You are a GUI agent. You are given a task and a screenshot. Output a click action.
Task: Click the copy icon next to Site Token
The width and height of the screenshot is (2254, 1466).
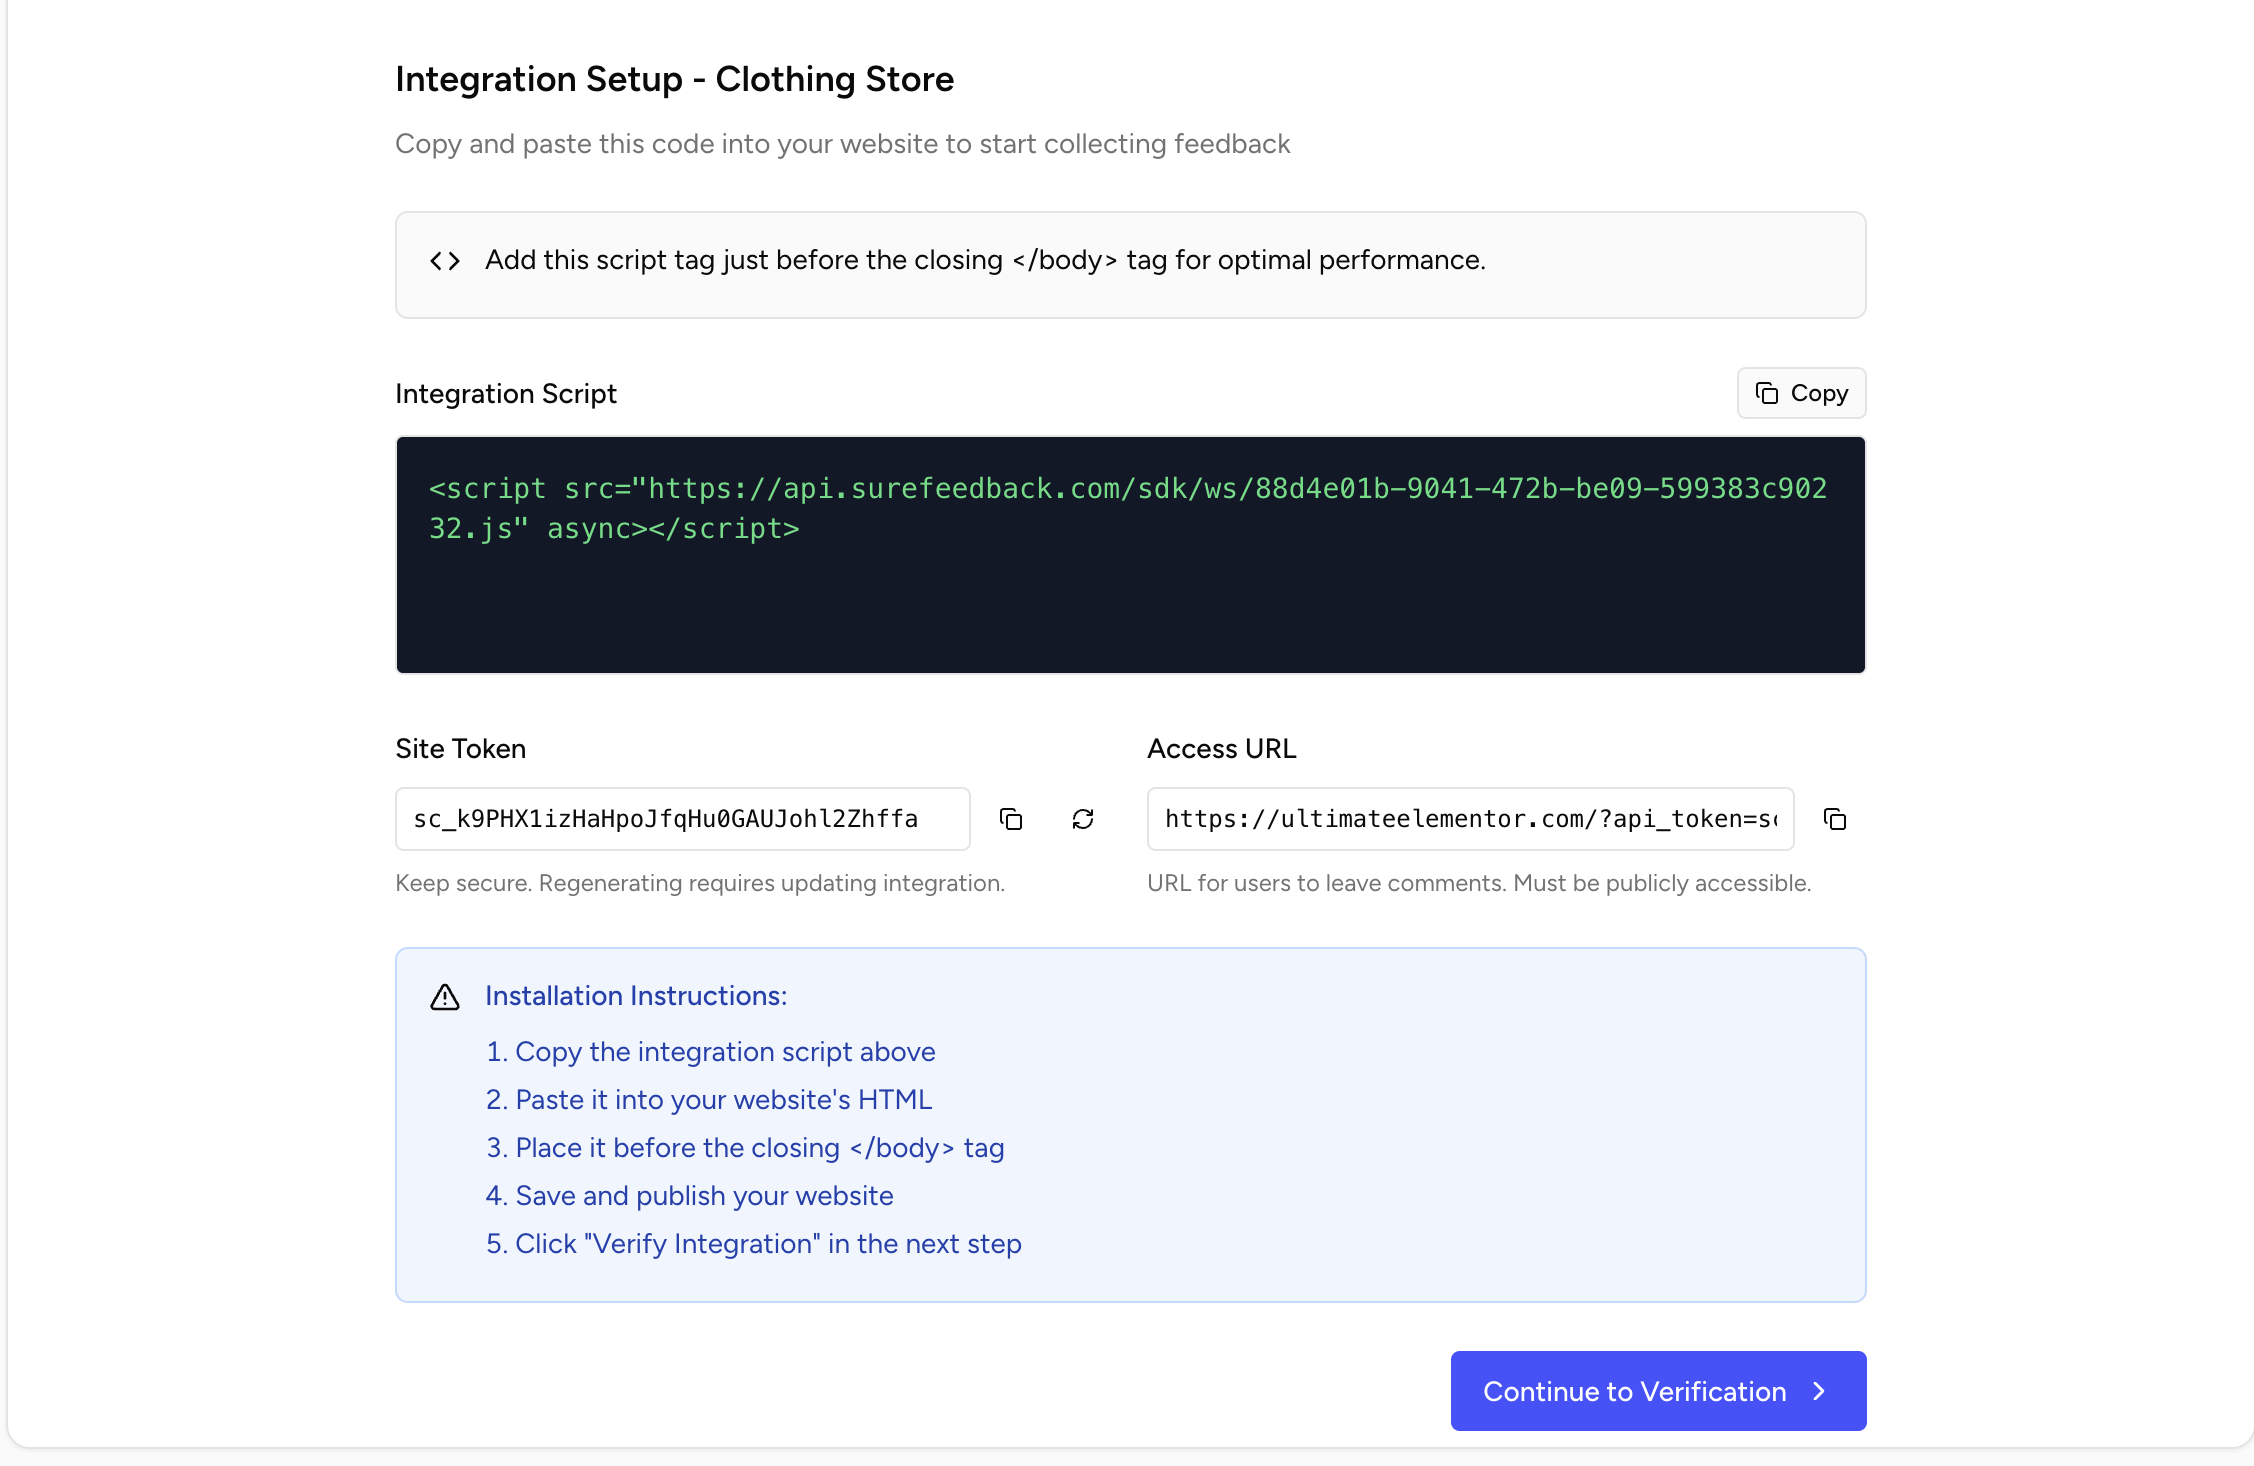coord(1011,819)
